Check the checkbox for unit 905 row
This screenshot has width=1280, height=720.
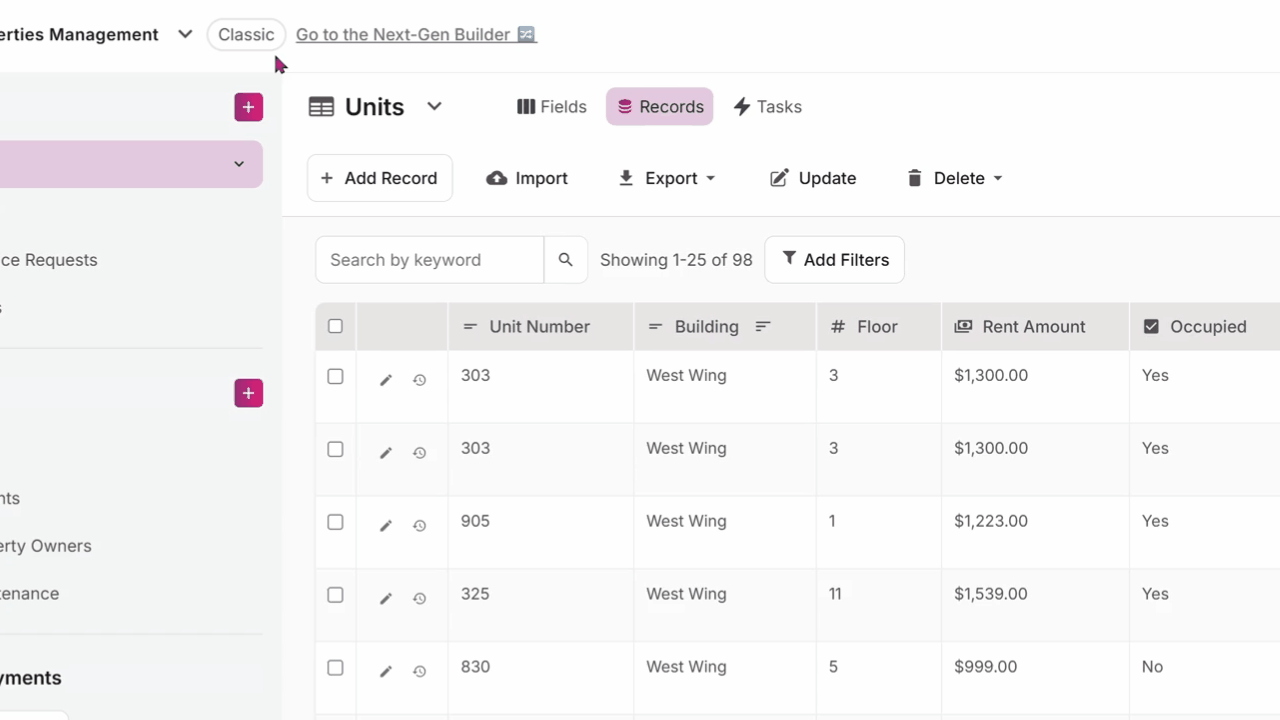335,522
